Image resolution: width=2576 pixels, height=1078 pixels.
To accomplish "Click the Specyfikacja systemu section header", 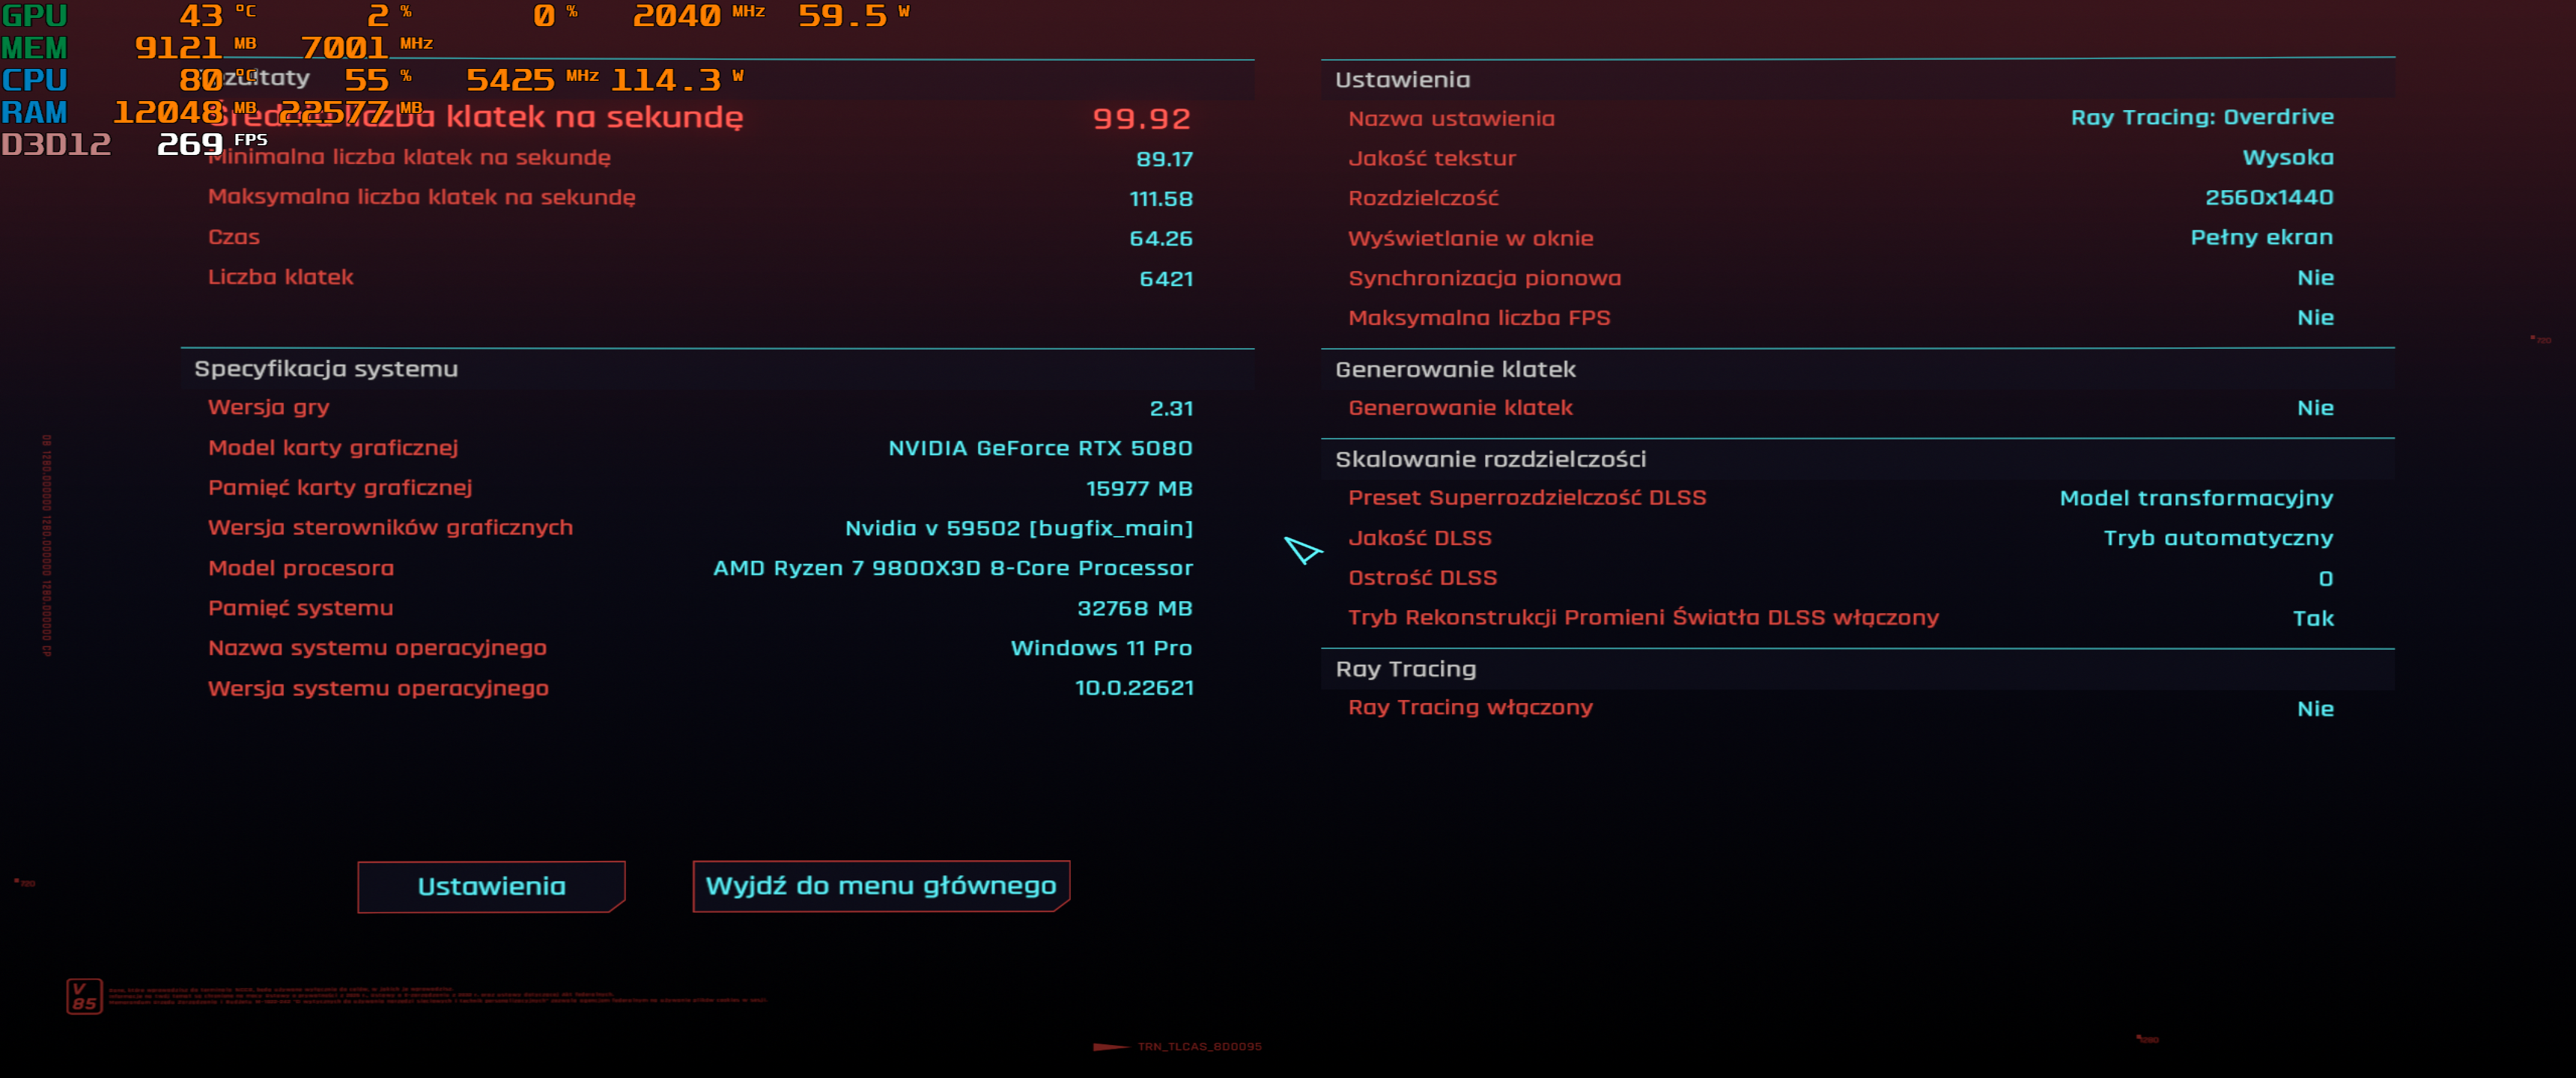I will click(326, 369).
